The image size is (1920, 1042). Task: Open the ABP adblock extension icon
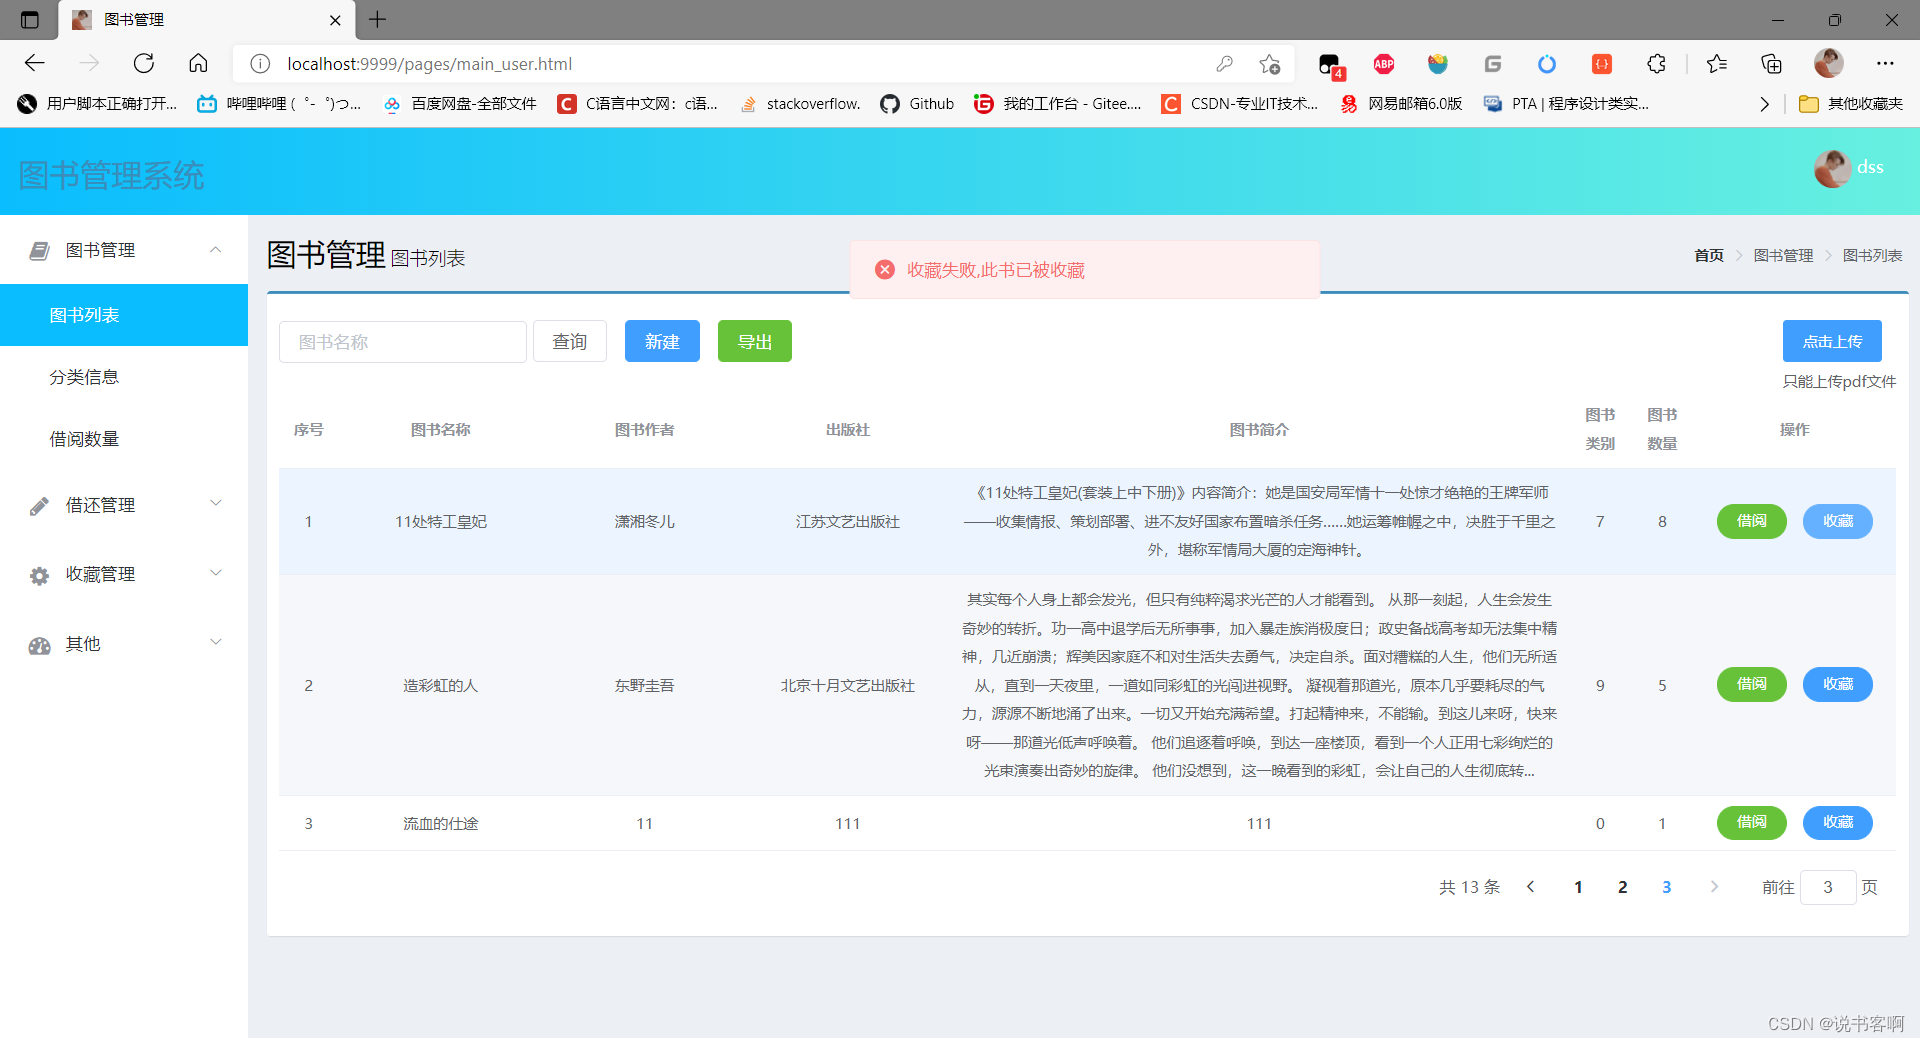coord(1384,64)
